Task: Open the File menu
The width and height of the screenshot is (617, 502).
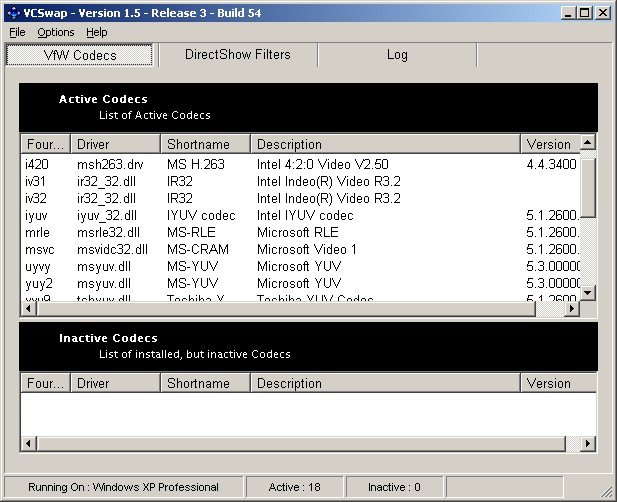Action: pyautogui.click(x=17, y=32)
